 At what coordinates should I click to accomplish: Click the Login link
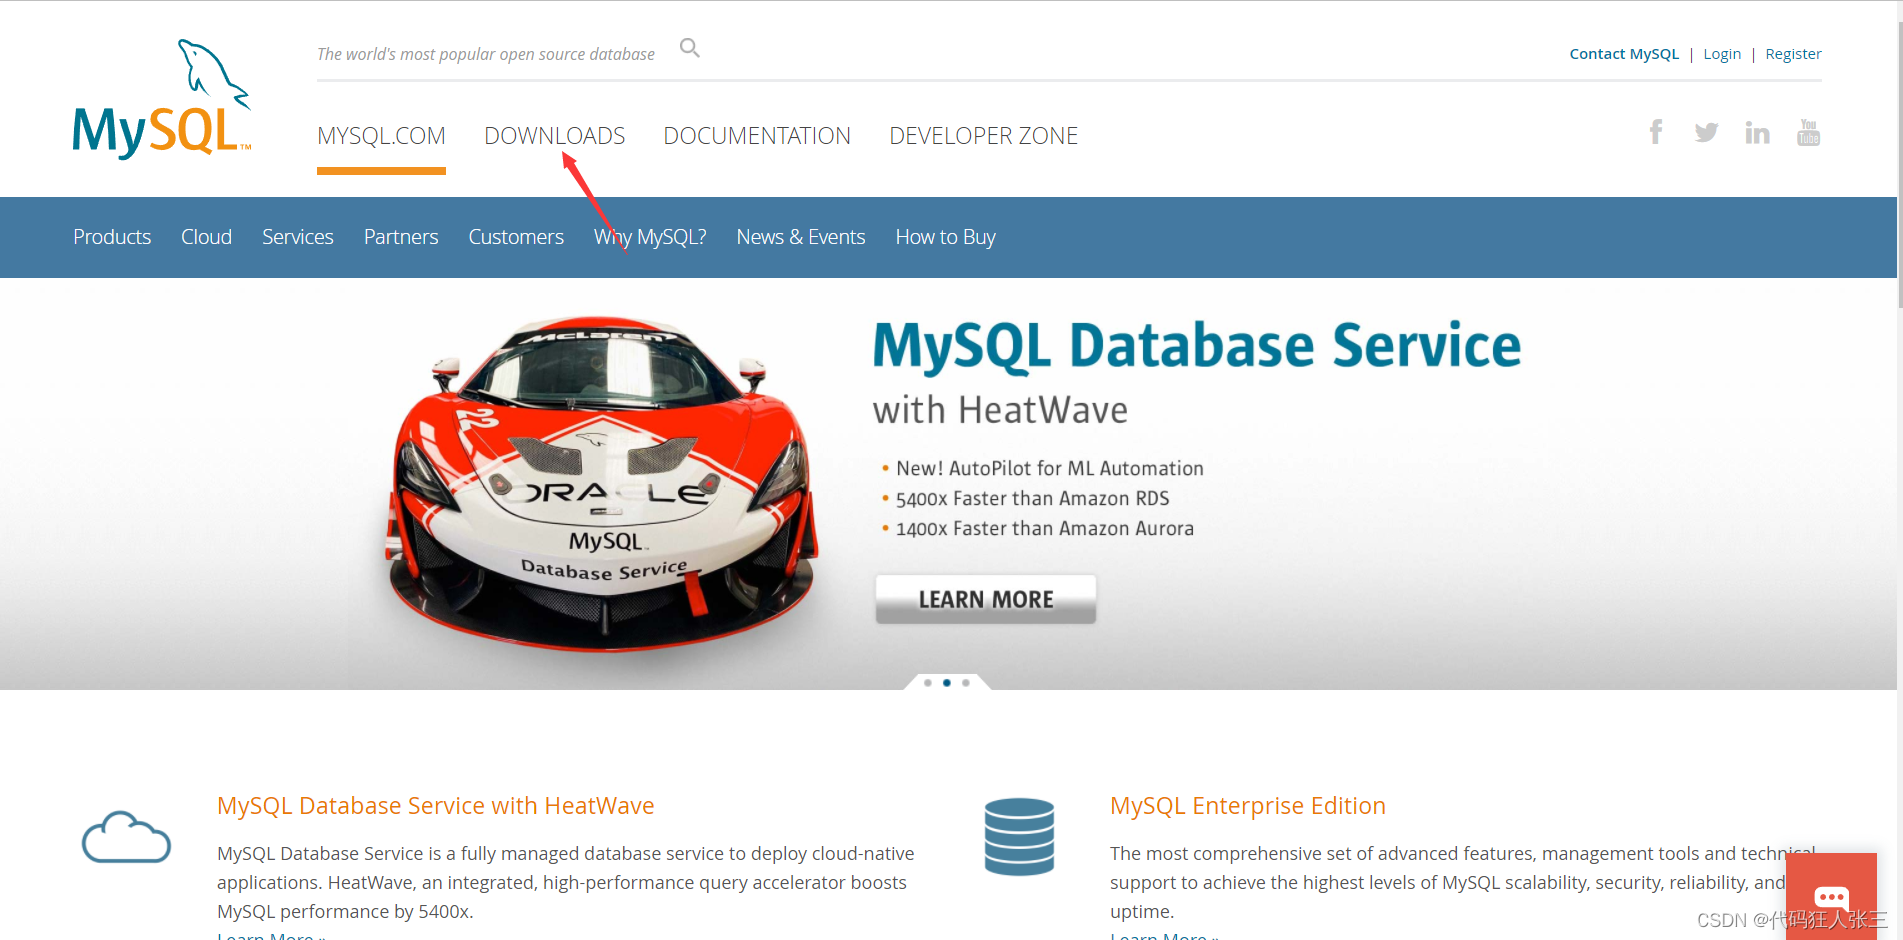click(1722, 54)
